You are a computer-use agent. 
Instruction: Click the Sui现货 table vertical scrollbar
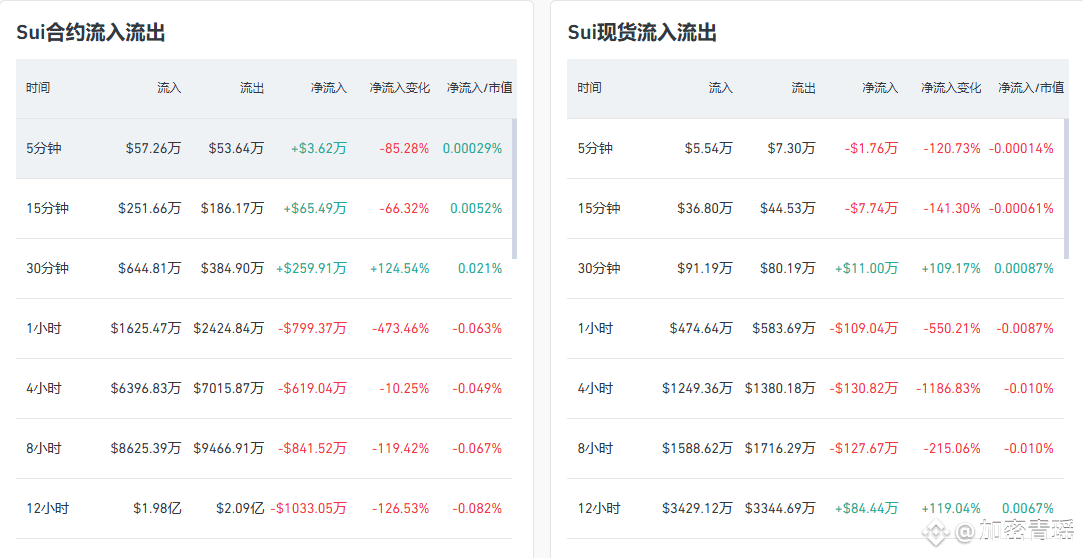click(x=1065, y=187)
